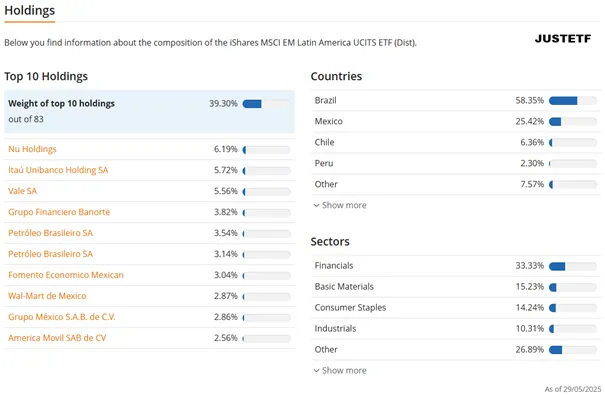Viewport: 605px width, 395px height.
Task: Open America Movil SAB de CV link
Action: (57, 338)
